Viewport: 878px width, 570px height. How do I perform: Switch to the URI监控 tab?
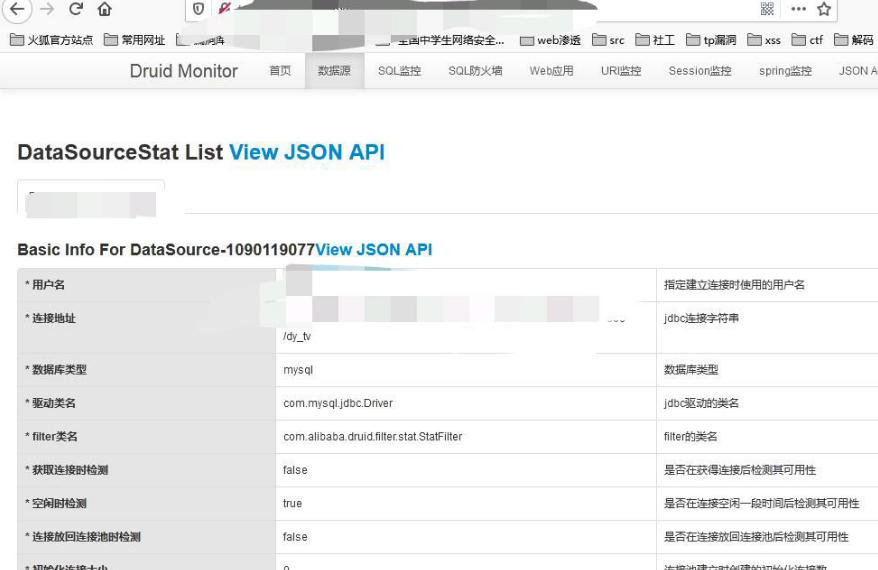(621, 71)
